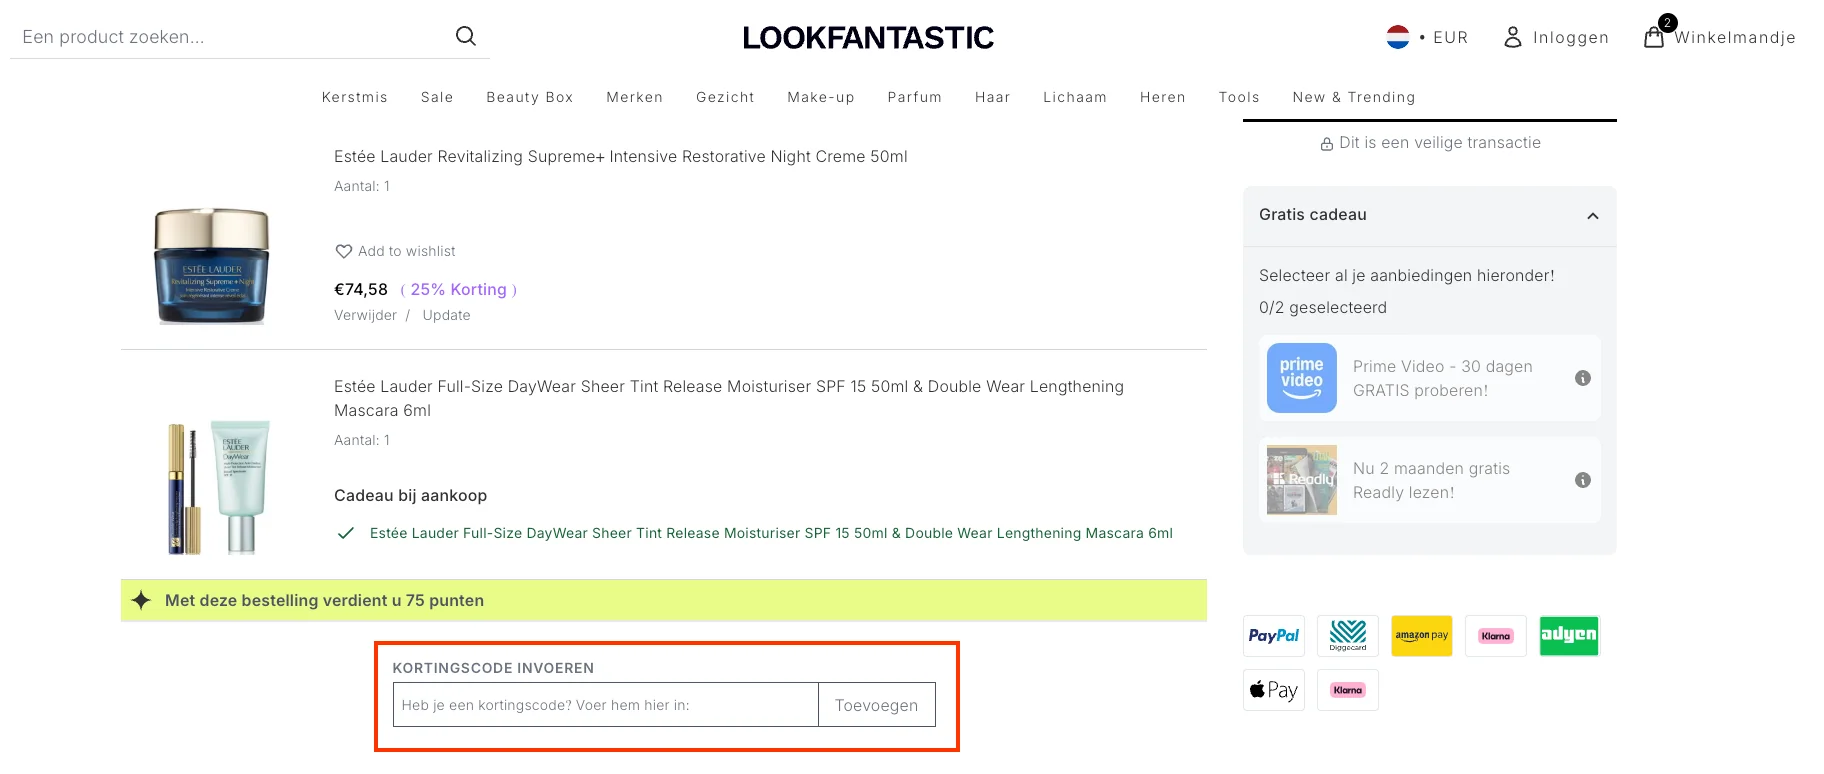Open the Tools menu
1824x774 pixels.
[1239, 97]
